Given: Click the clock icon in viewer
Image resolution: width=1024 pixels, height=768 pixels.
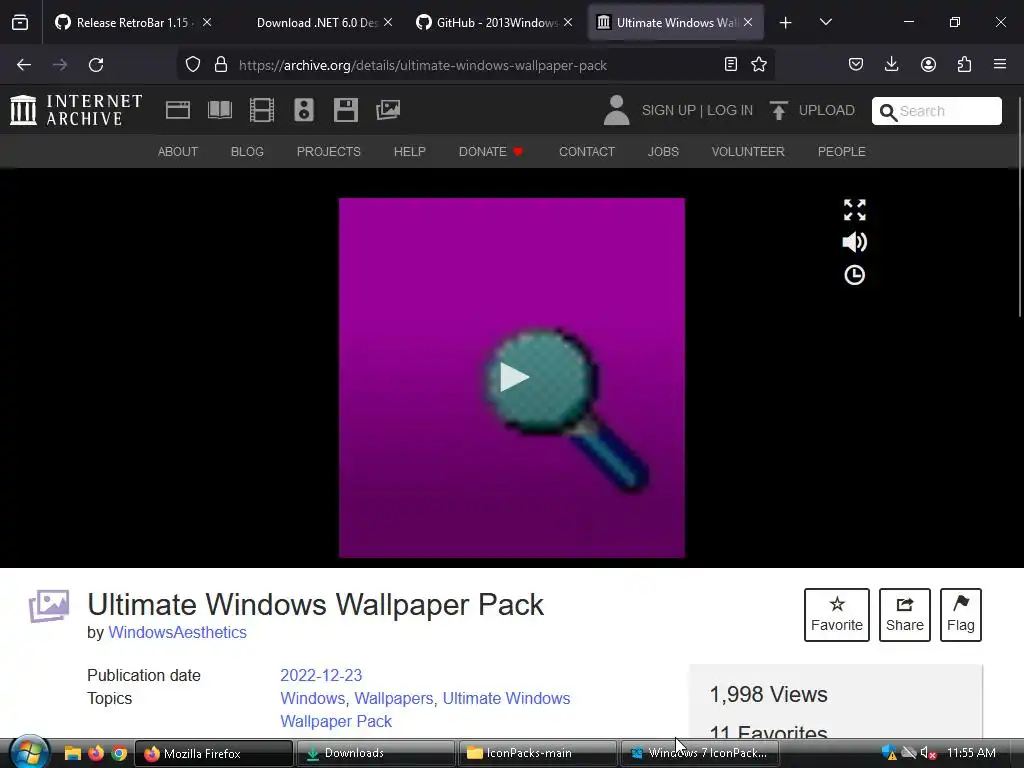Looking at the screenshot, I should 854,275.
